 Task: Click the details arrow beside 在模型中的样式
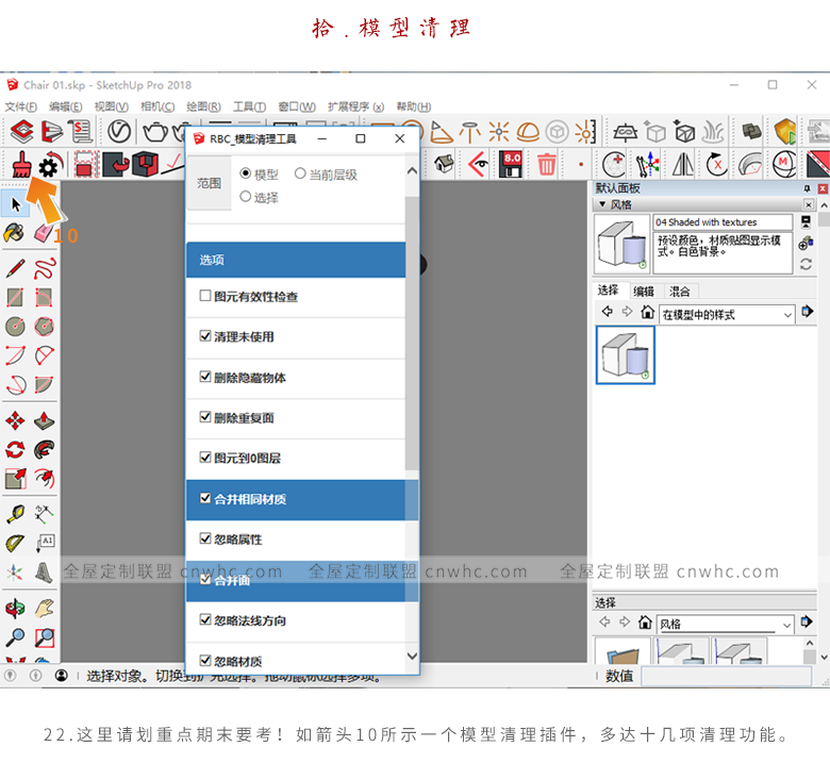[x=807, y=312]
